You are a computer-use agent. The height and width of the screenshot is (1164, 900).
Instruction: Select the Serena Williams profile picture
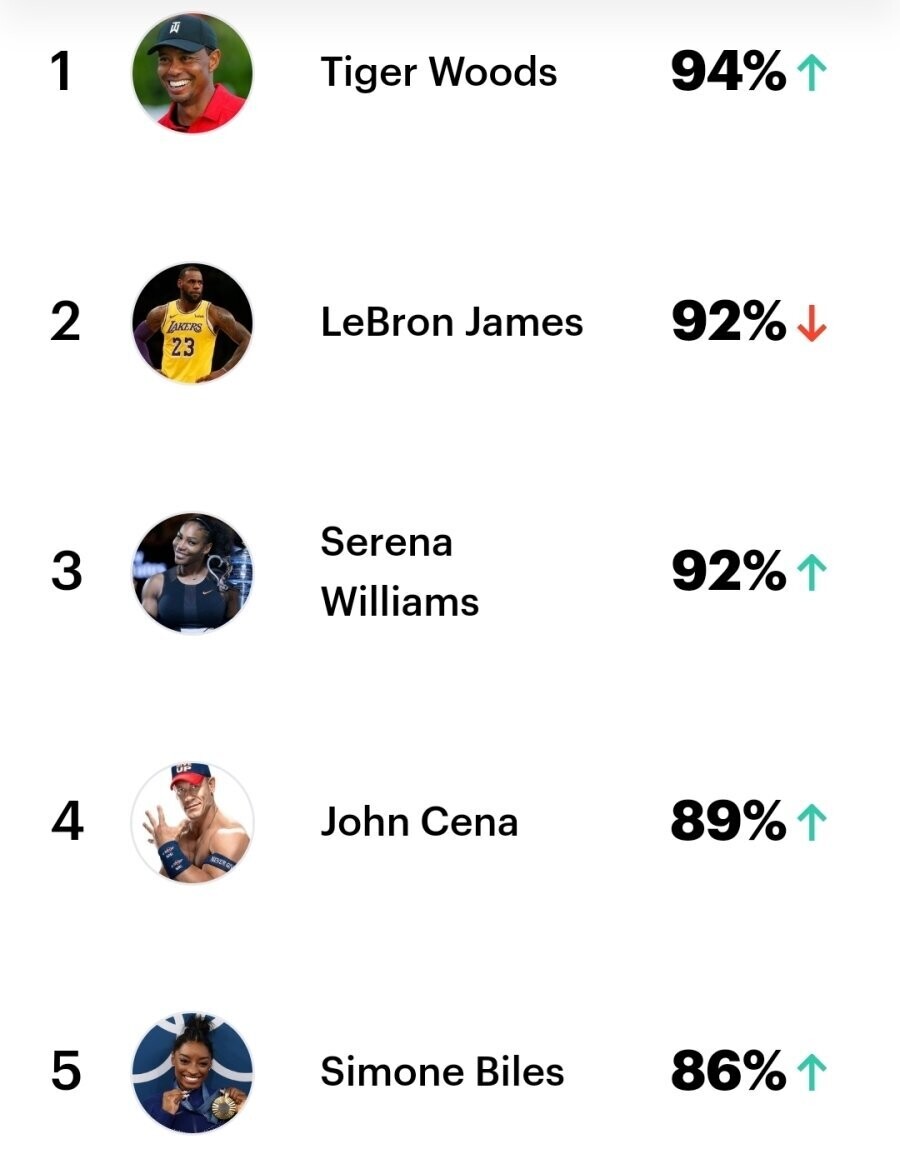point(192,573)
